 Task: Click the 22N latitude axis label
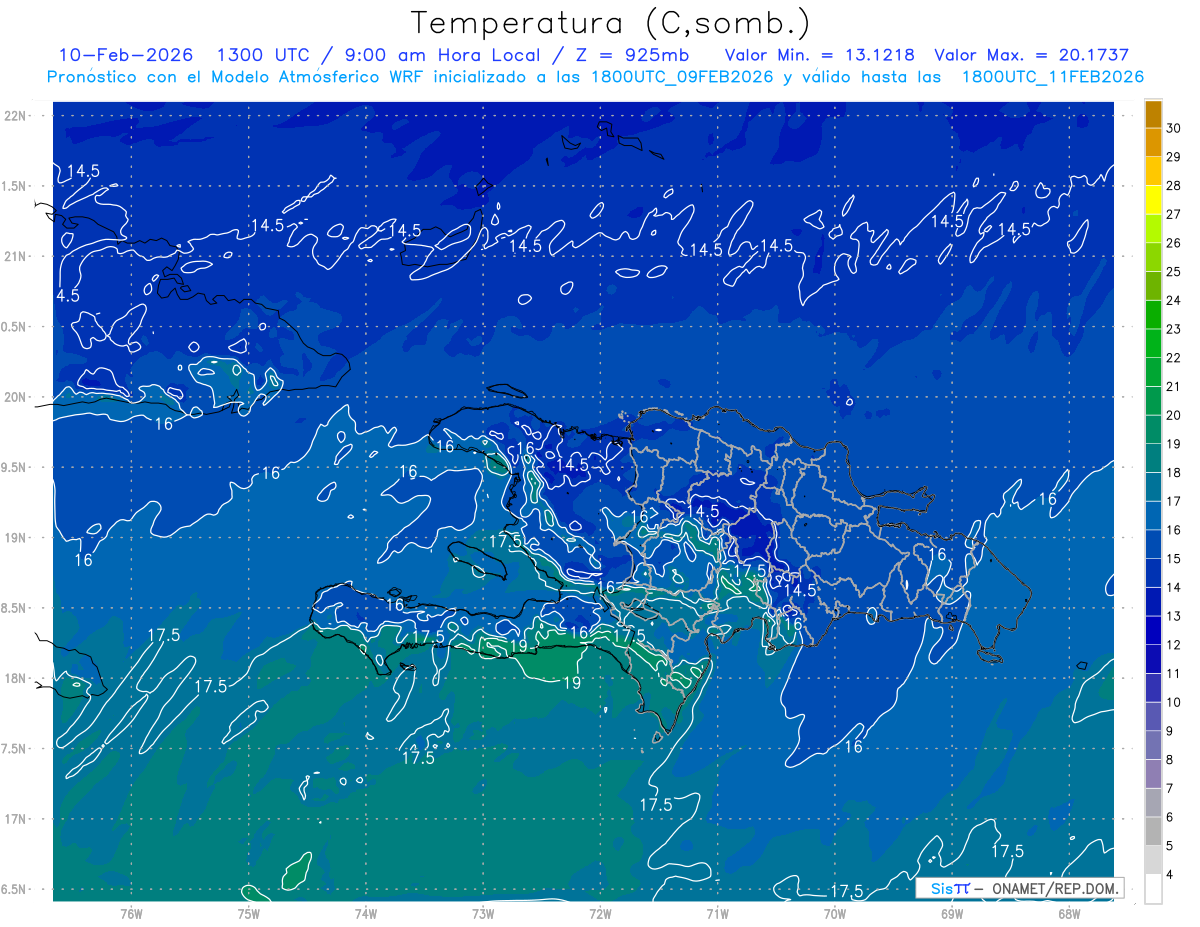point(17,116)
